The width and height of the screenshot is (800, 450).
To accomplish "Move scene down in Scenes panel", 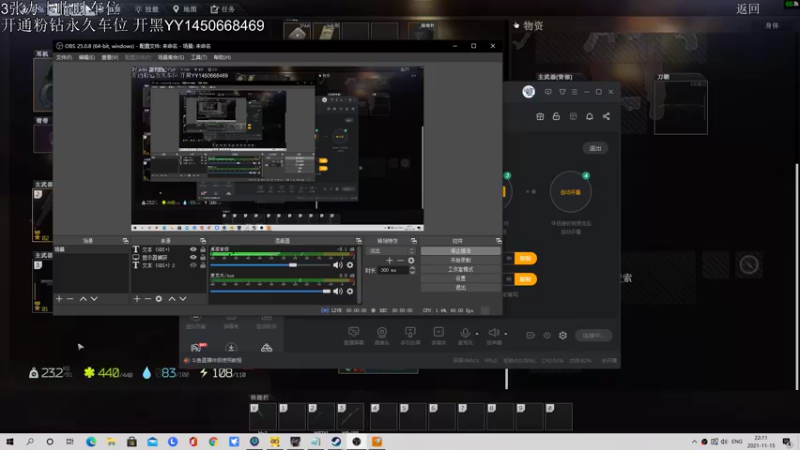I will (94, 299).
